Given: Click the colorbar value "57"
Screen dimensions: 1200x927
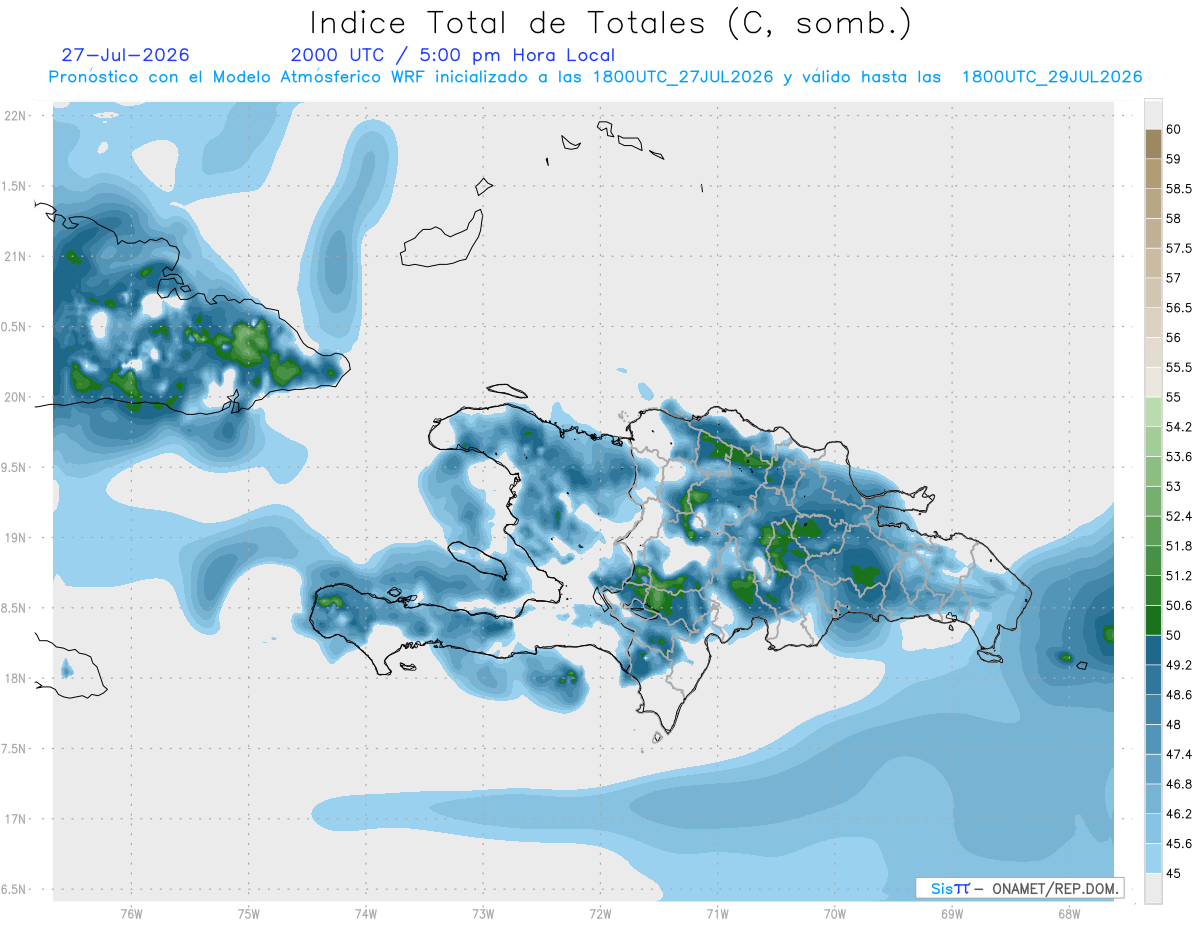Looking at the screenshot, I should coord(1174,278).
